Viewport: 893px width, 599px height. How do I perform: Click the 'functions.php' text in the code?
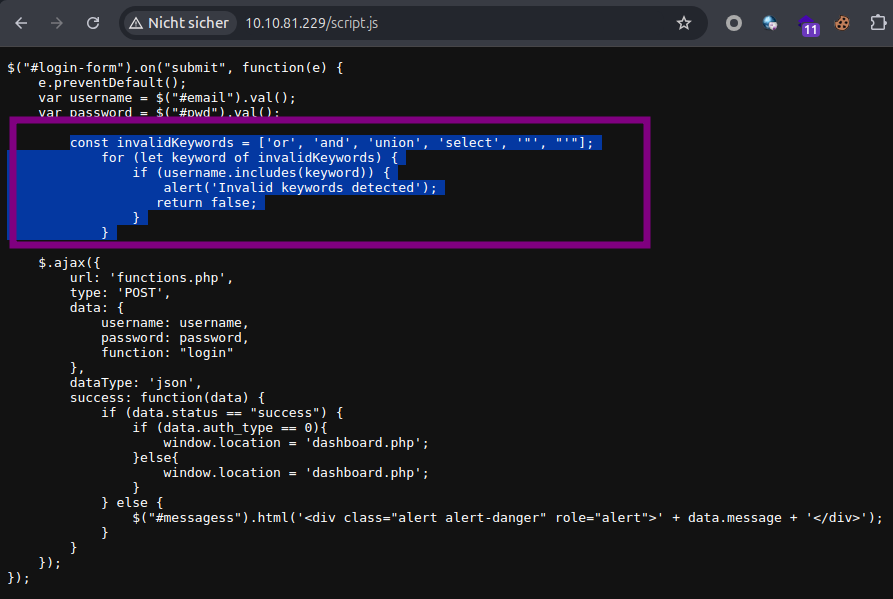click(x=160, y=277)
